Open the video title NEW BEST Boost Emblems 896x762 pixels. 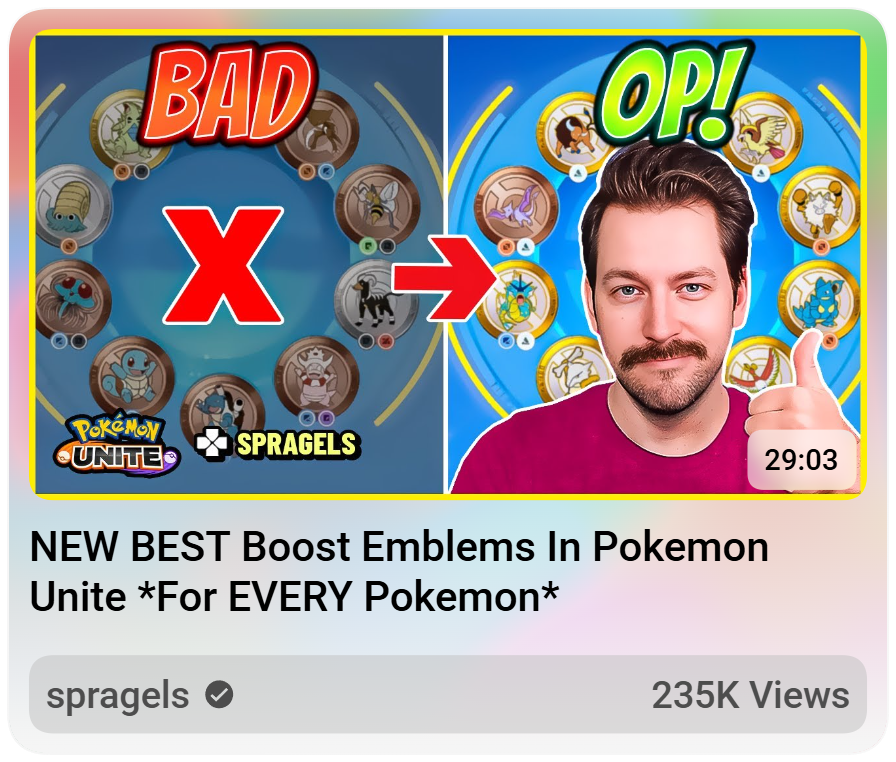tap(399, 571)
